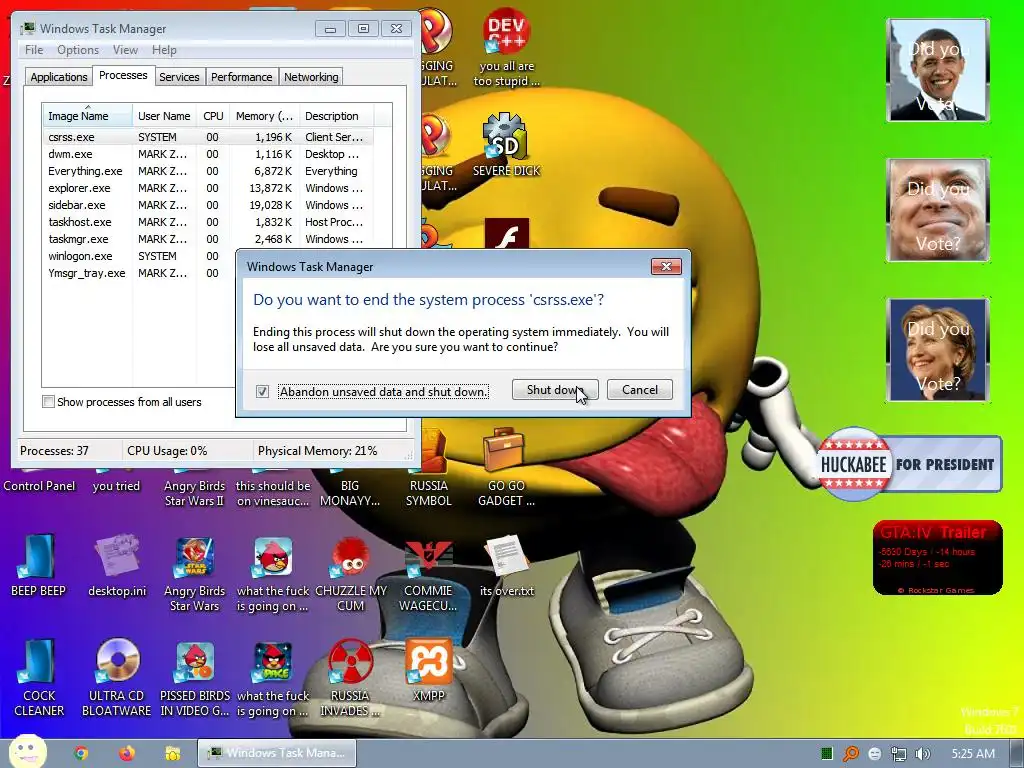This screenshot has height=768, width=1024.
Task: Launch Firefox from the taskbar
Action: (x=127, y=753)
